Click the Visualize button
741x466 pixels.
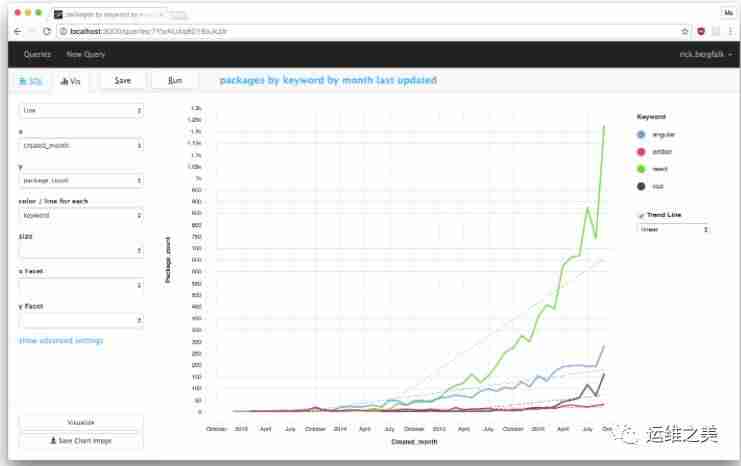[x=81, y=422]
